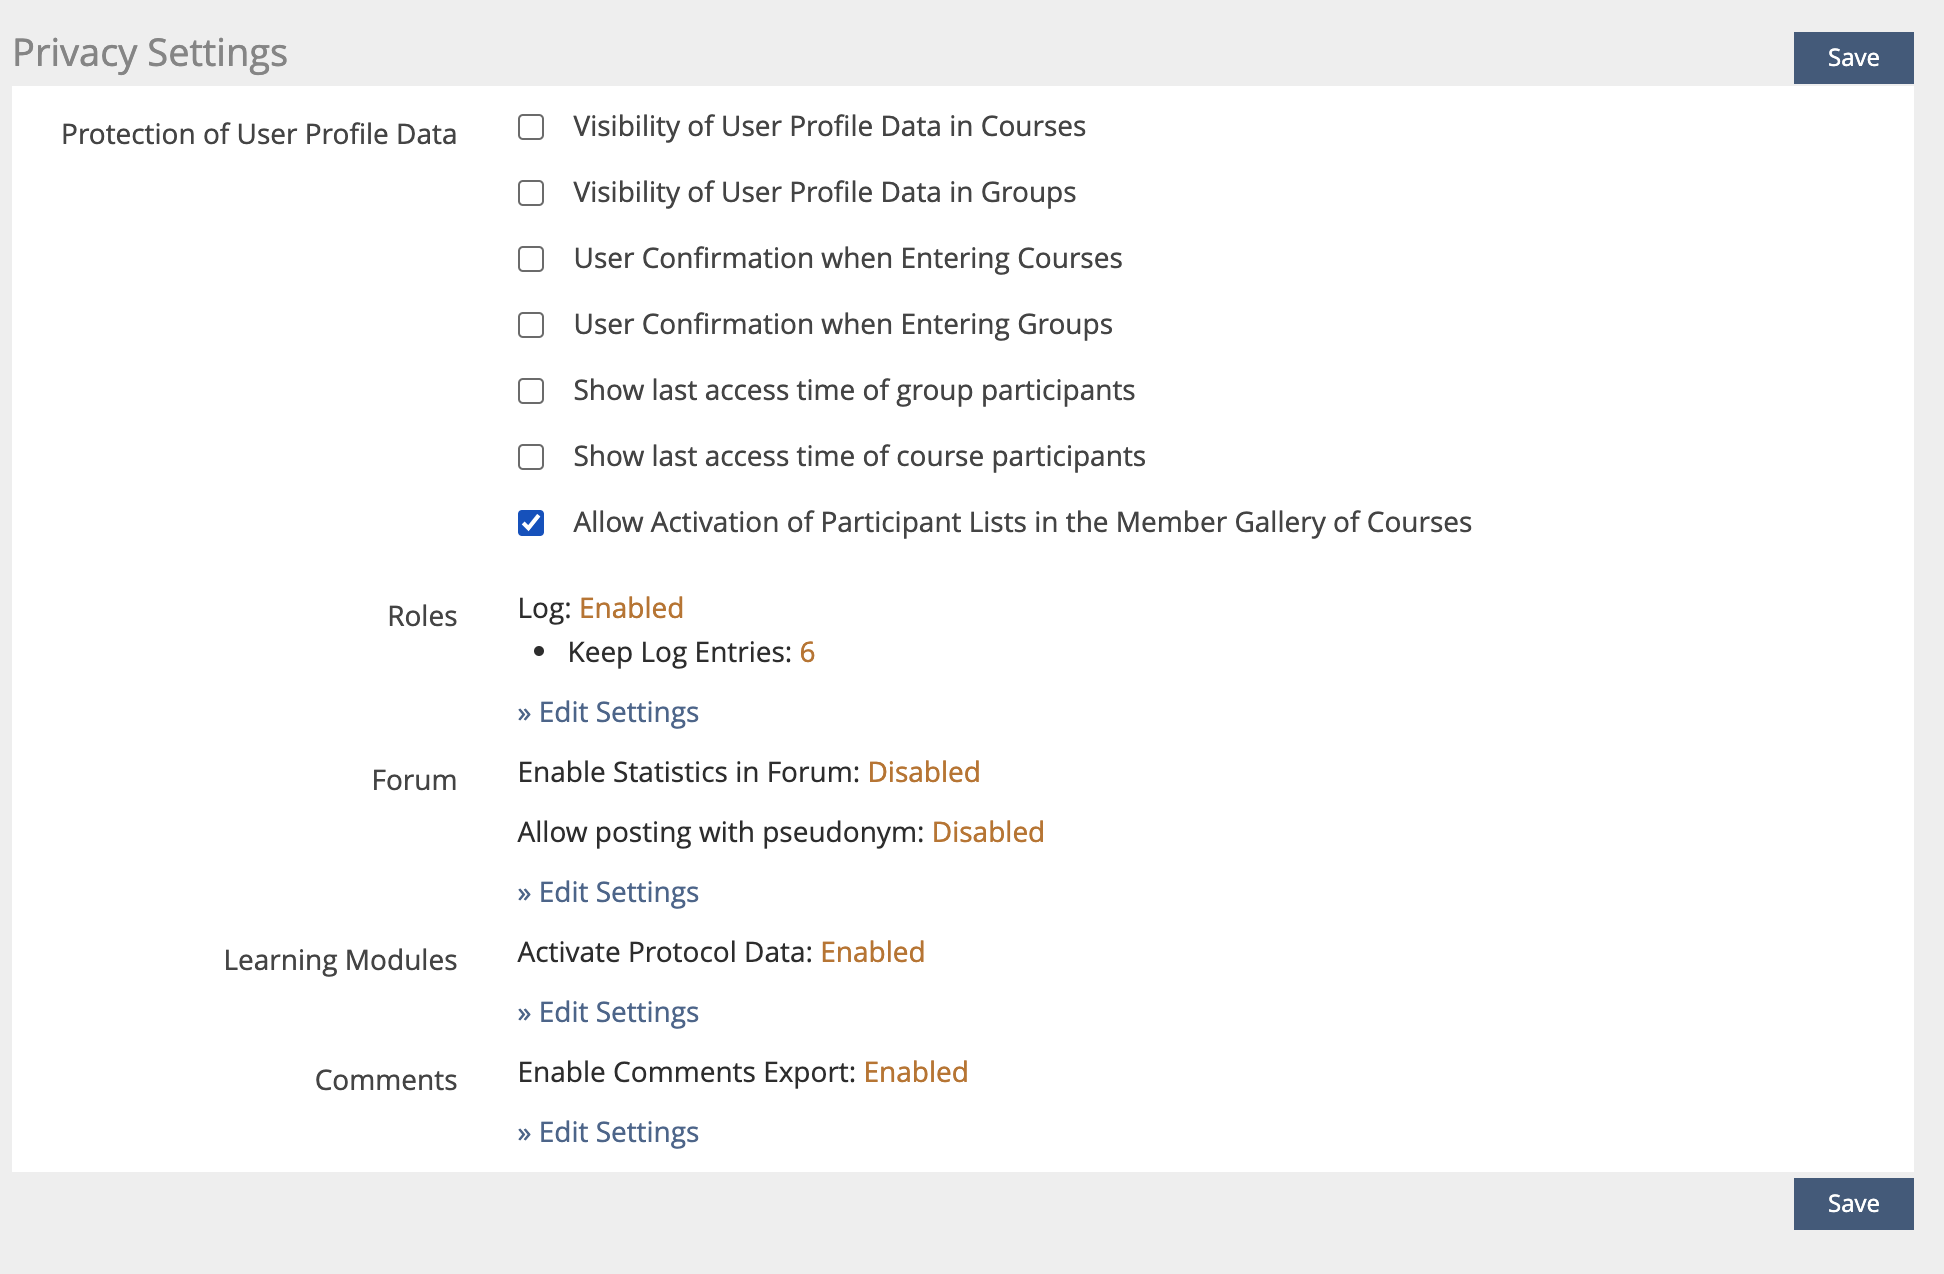This screenshot has width=1944, height=1274.
Task: Open Edit Settings link under Roles
Action: pos(608,712)
